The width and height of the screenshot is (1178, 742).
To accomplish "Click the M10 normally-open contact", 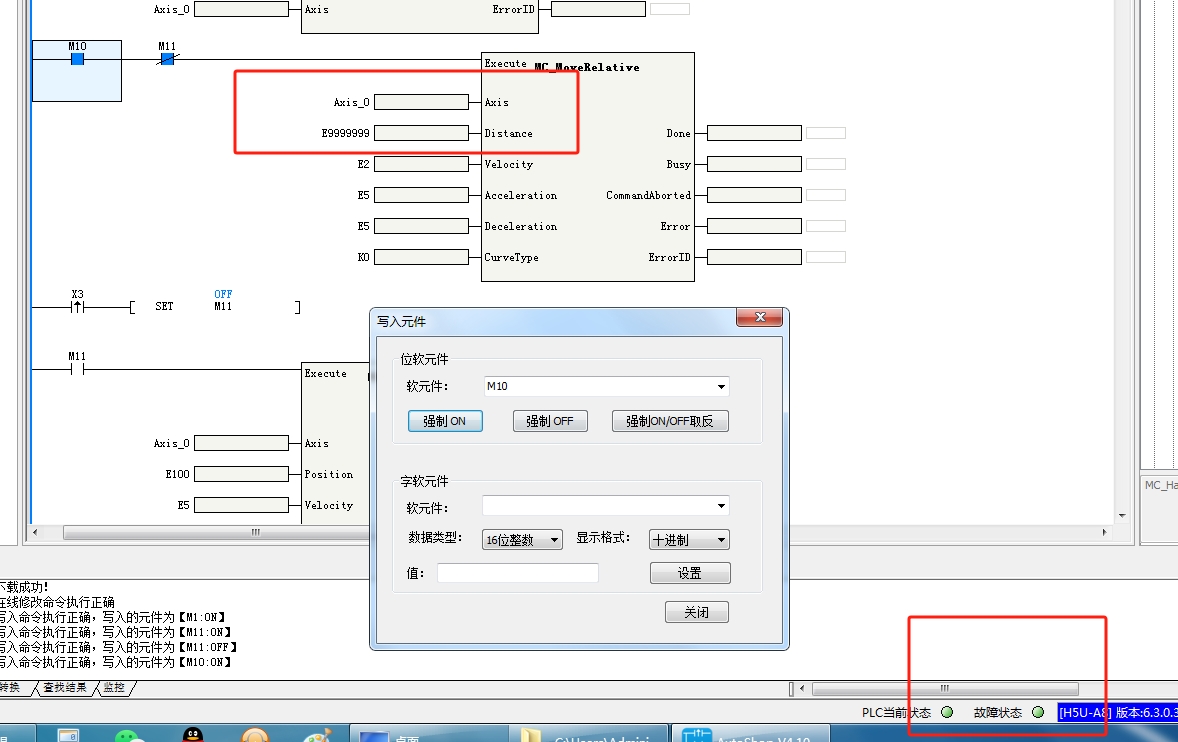I will (x=77, y=59).
